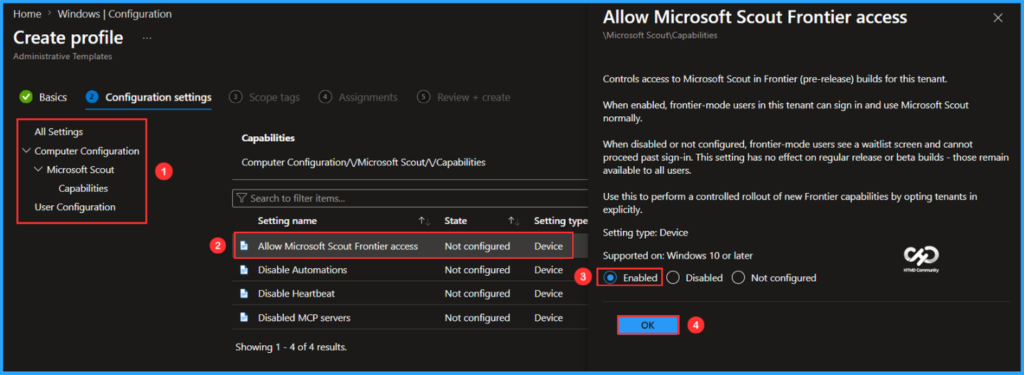Click the step 3 circle for Scope tags
The image size is (1024, 375).
tap(235, 97)
